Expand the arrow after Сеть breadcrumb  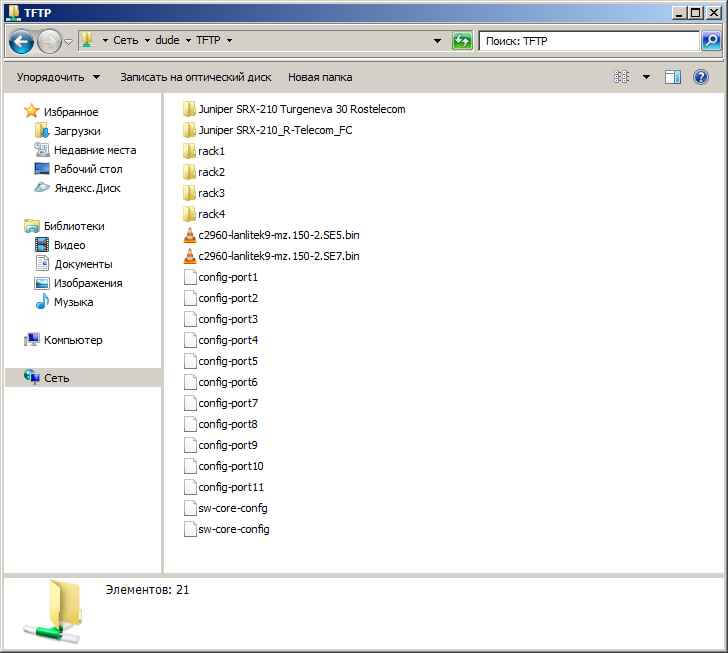[x=147, y=41]
